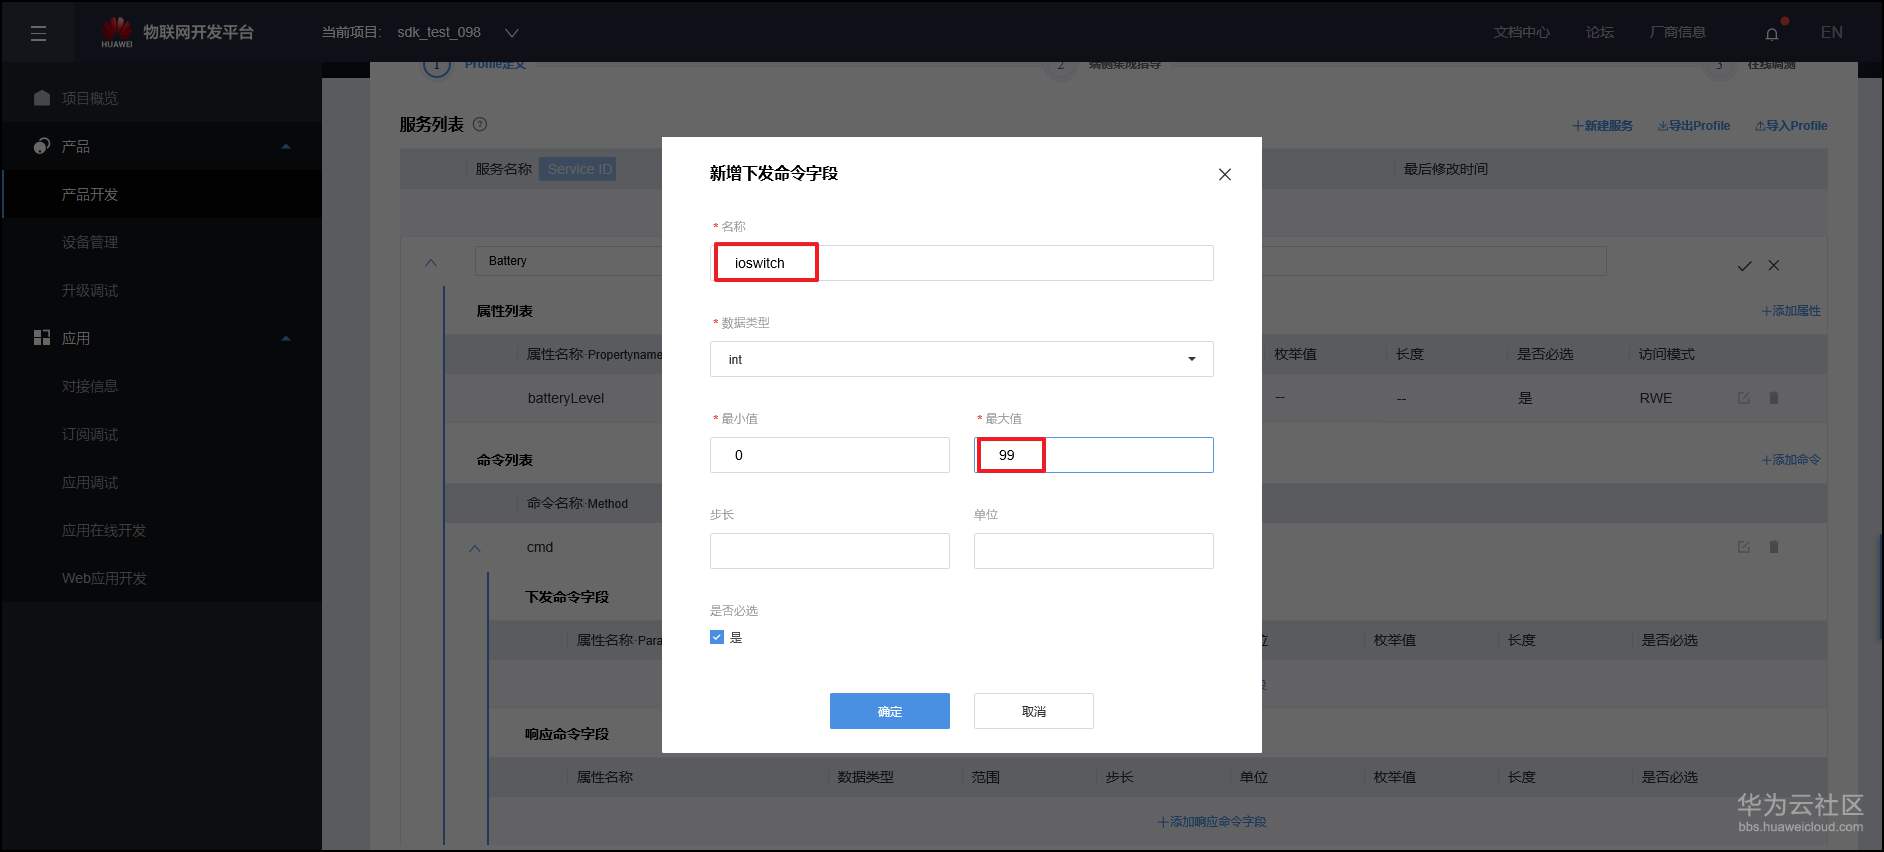Click the Service ID tag
The height and width of the screenshot is (852, 1884).
coord(579,169)
